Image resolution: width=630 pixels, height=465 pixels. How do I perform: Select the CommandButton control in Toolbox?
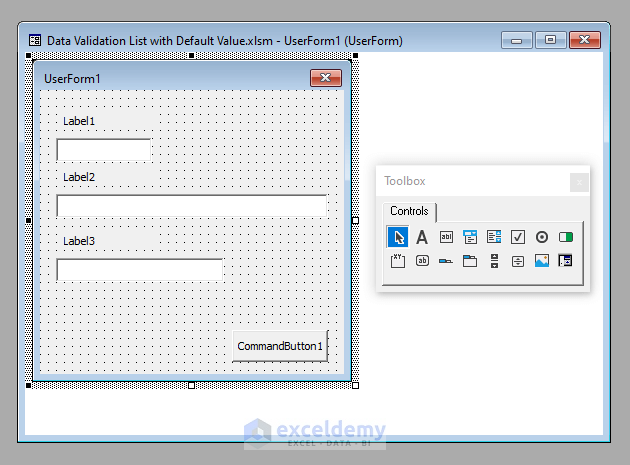click(422, 260)
